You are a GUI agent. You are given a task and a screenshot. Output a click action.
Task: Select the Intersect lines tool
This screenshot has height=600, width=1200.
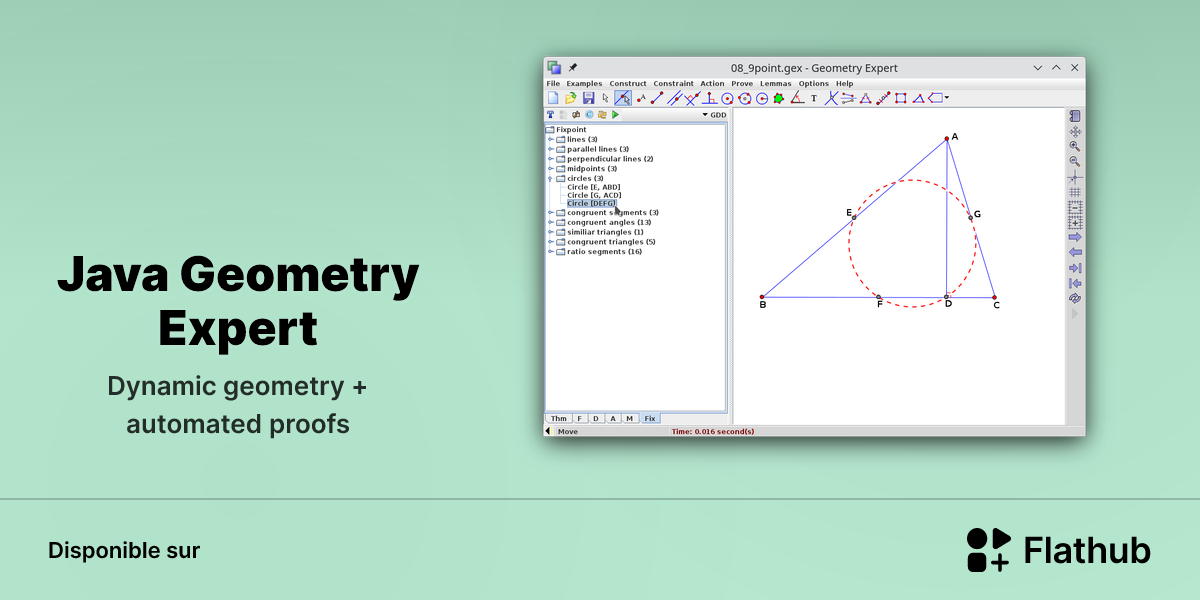pyautogui.click(x=831, y=98)
